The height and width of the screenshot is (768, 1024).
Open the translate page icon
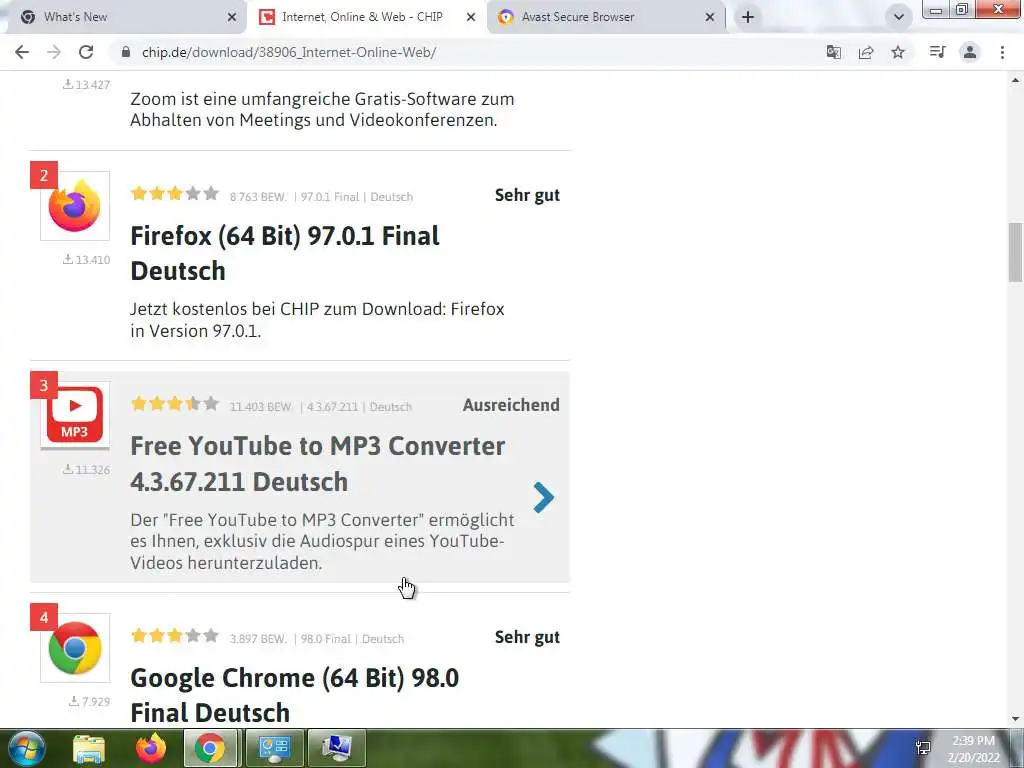pos(833,52)
